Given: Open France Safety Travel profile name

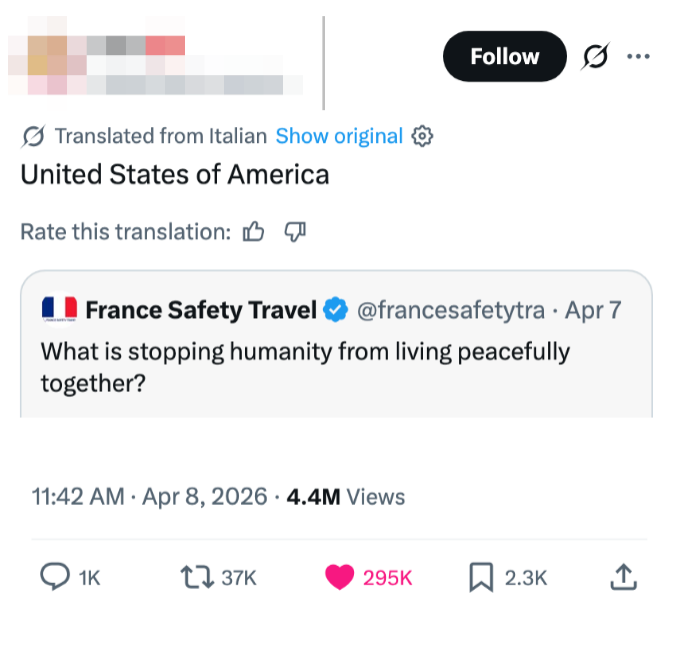Looking at the screenshot, I should click(x=201, y=310).
